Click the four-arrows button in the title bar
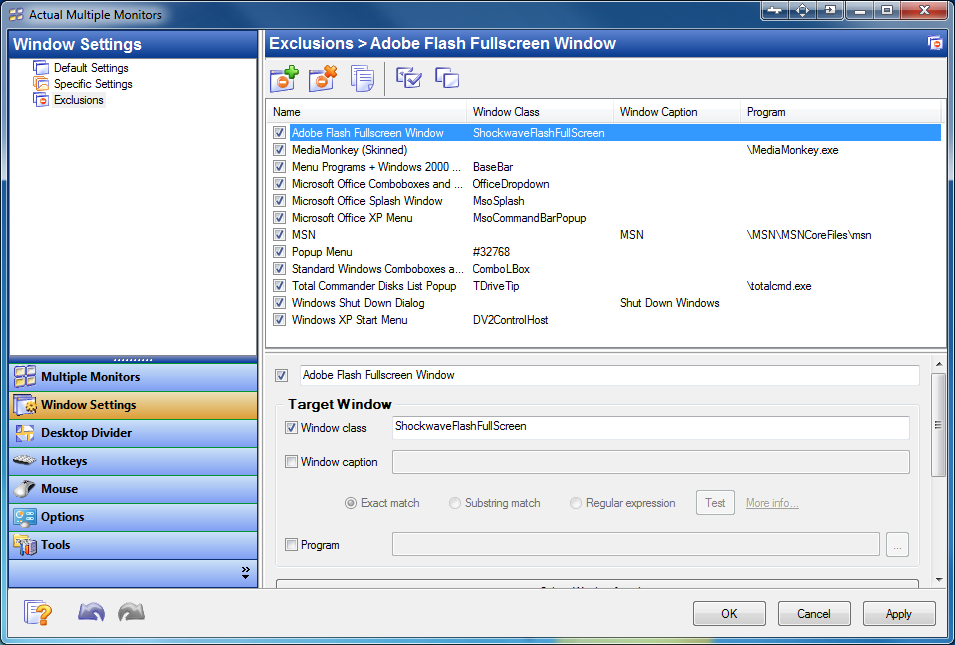The height and width of the screenshot is (645, 955). 802,10
